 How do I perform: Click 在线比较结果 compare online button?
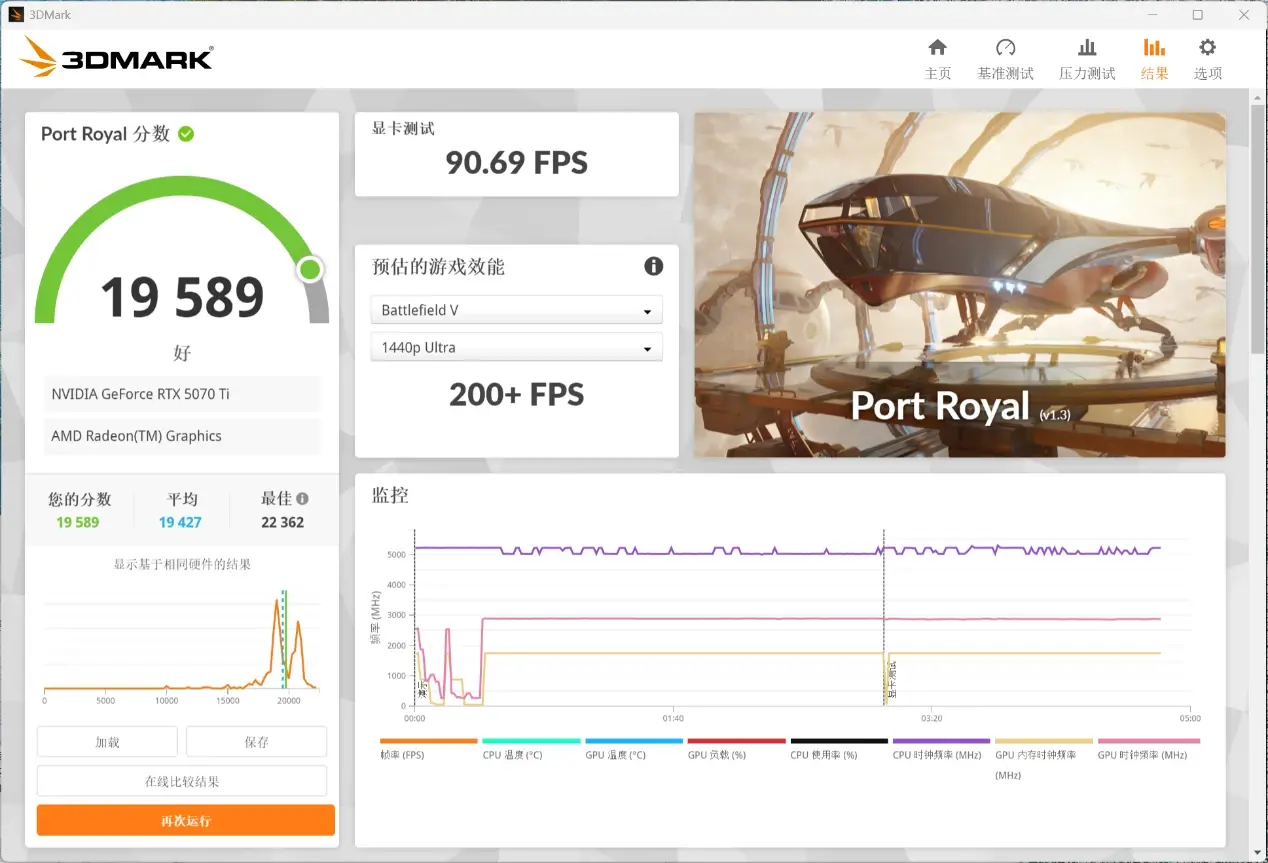click(182, 781)
